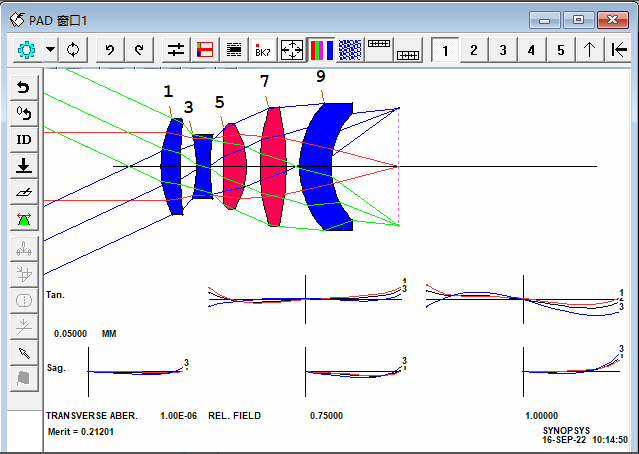This screenshot has width=639, height=454.
Task: Click the undo arrow in top toolbar
Action: tap(110, 50)
